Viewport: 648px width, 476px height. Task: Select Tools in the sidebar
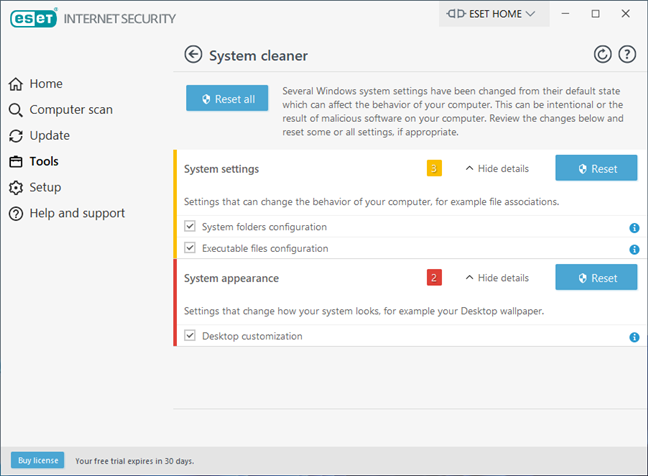click(44, 161)
